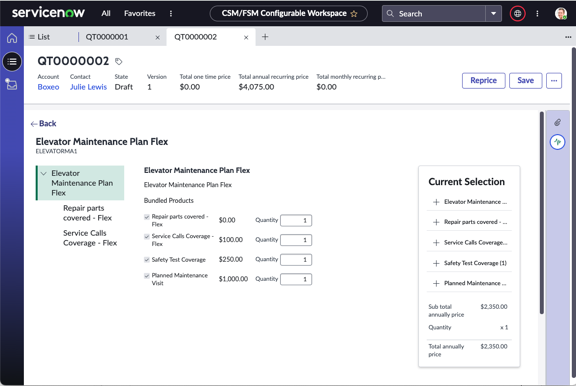Open CSM/FSM Configurable Workspace pill
The image size is (576, 386).
point(289,14)
